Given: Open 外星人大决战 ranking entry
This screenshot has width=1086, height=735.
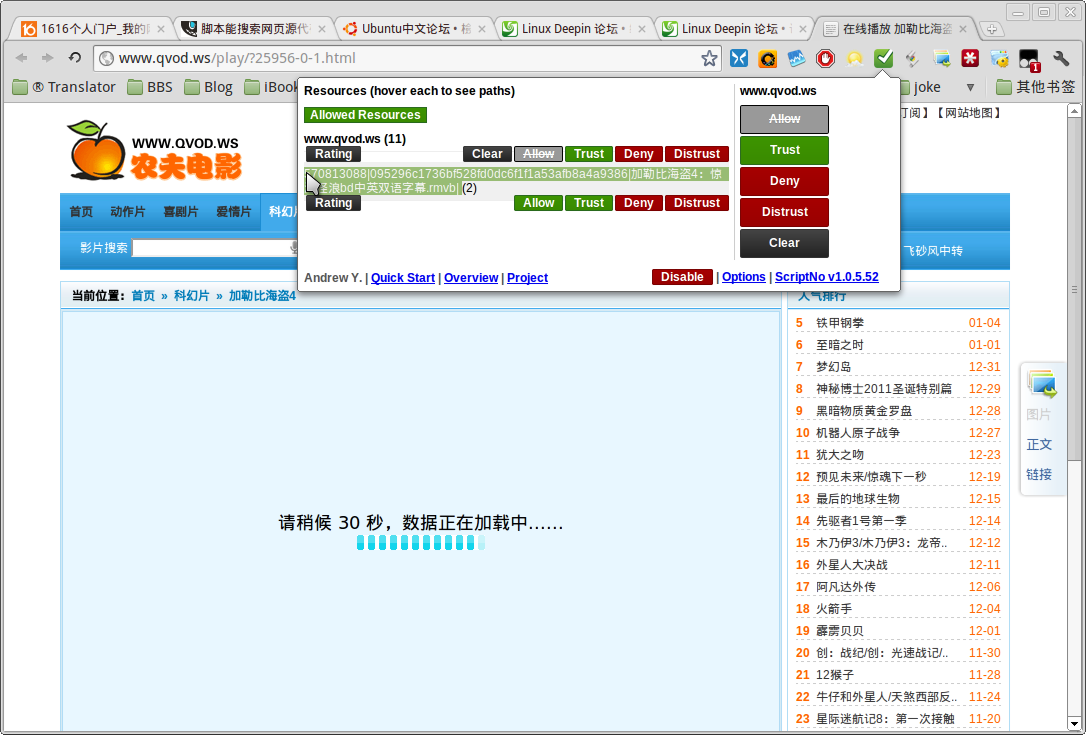Looking at the screenshot, I should click(x=851, y=565).
